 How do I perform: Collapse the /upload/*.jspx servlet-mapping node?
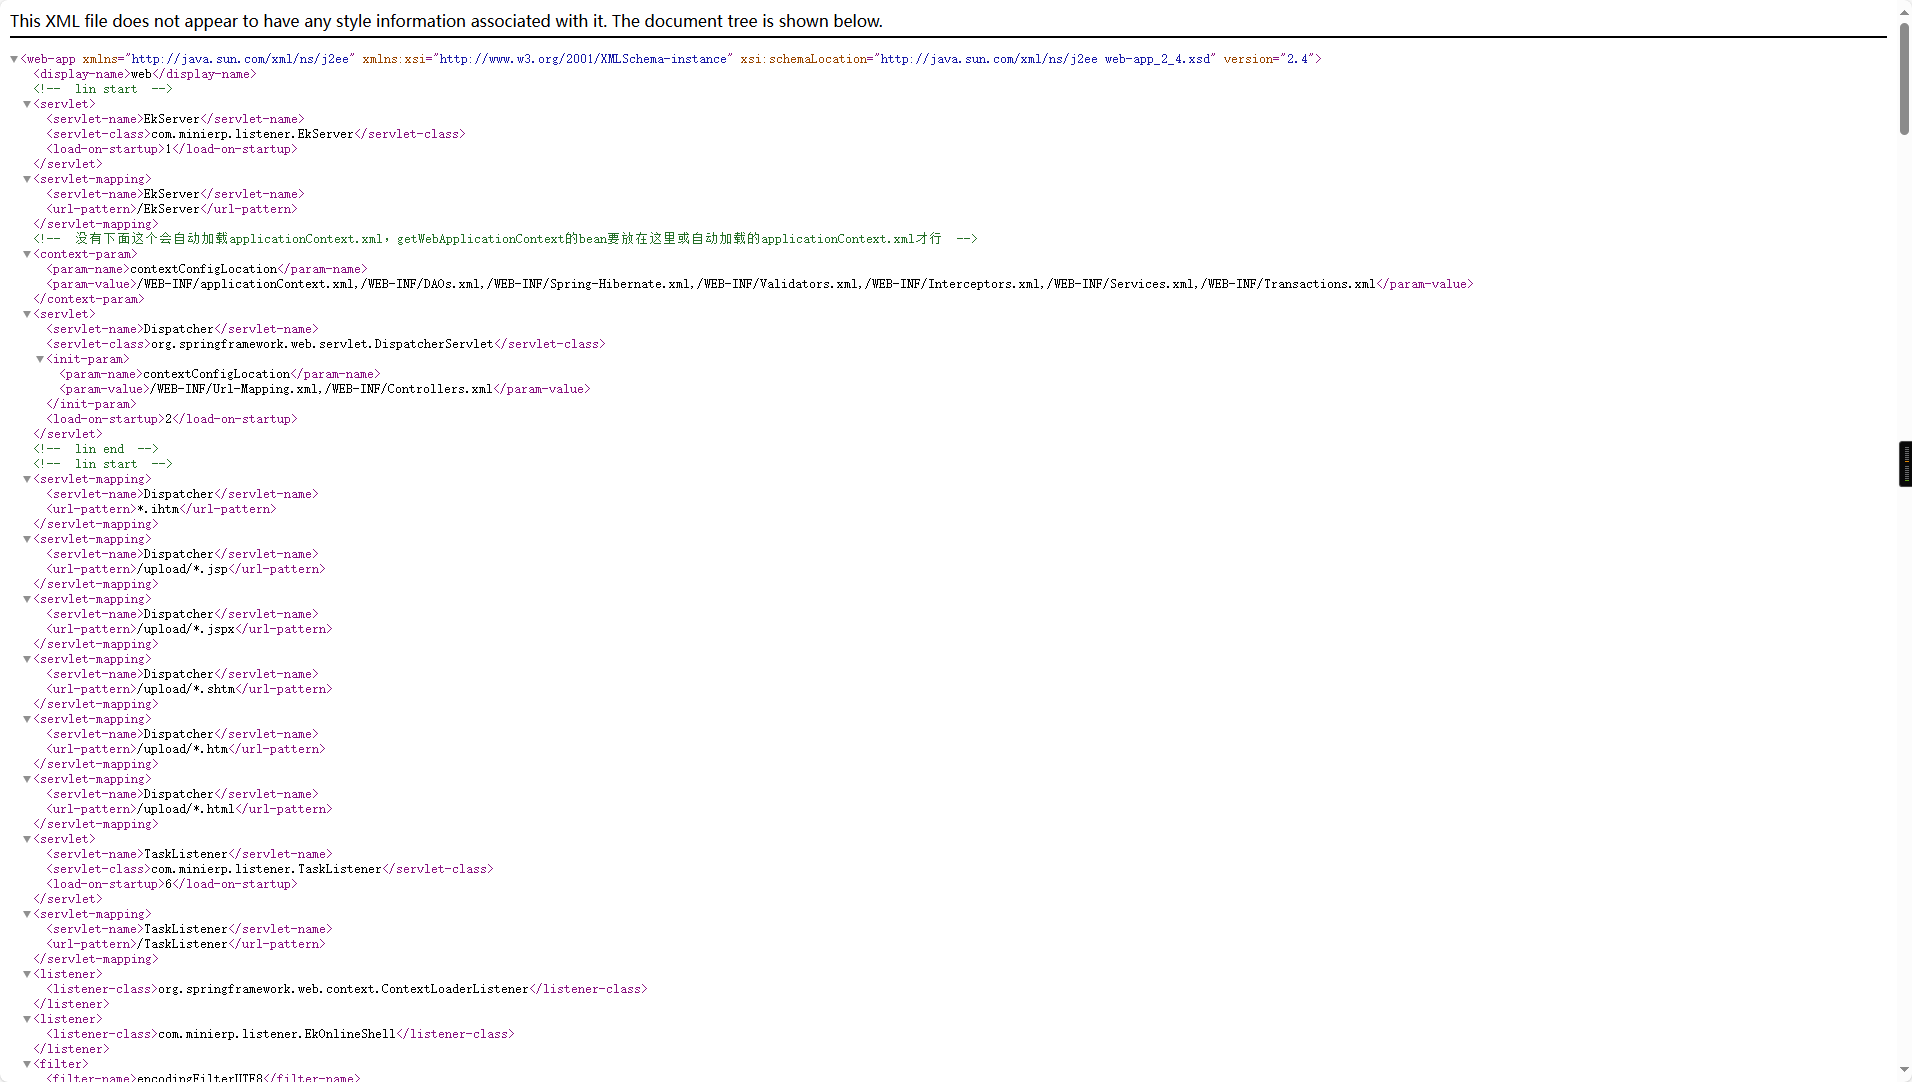[x=27, y=599]
